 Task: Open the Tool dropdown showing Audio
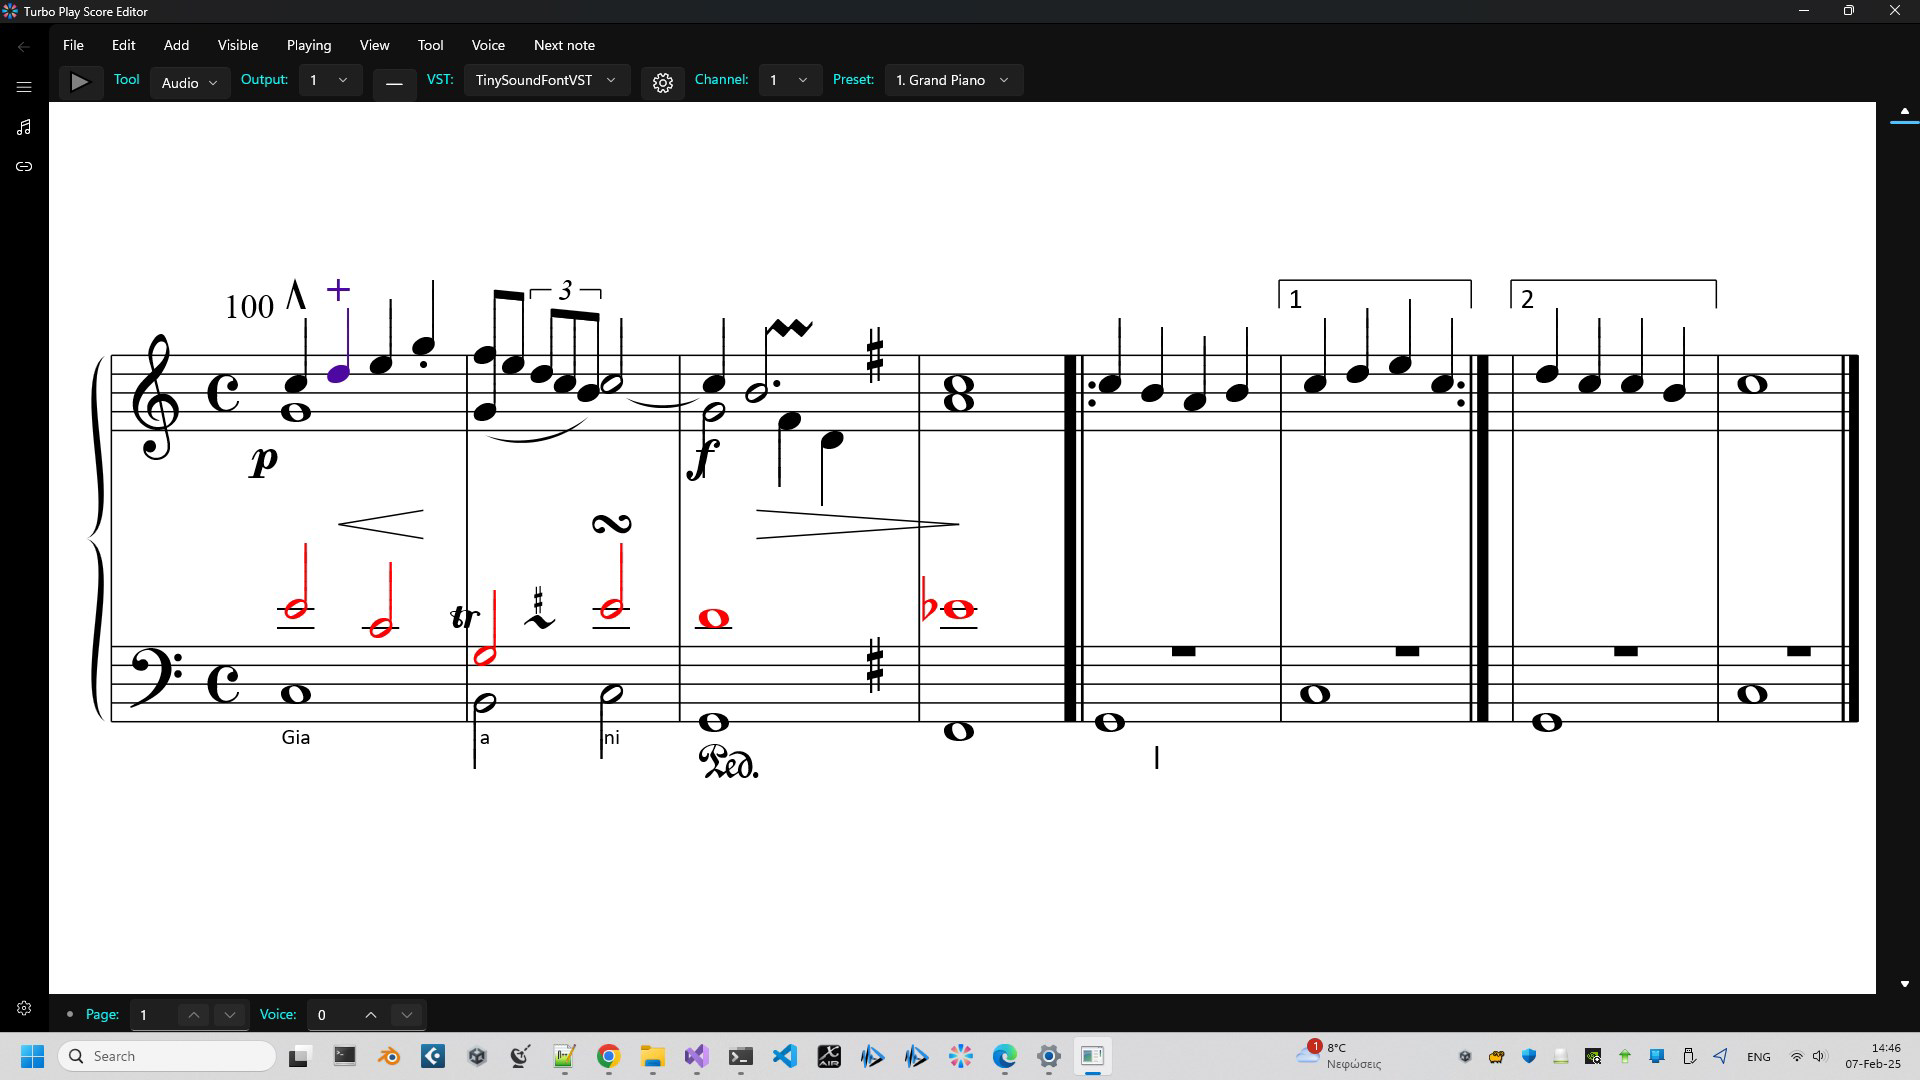click(x=189, y=83)
